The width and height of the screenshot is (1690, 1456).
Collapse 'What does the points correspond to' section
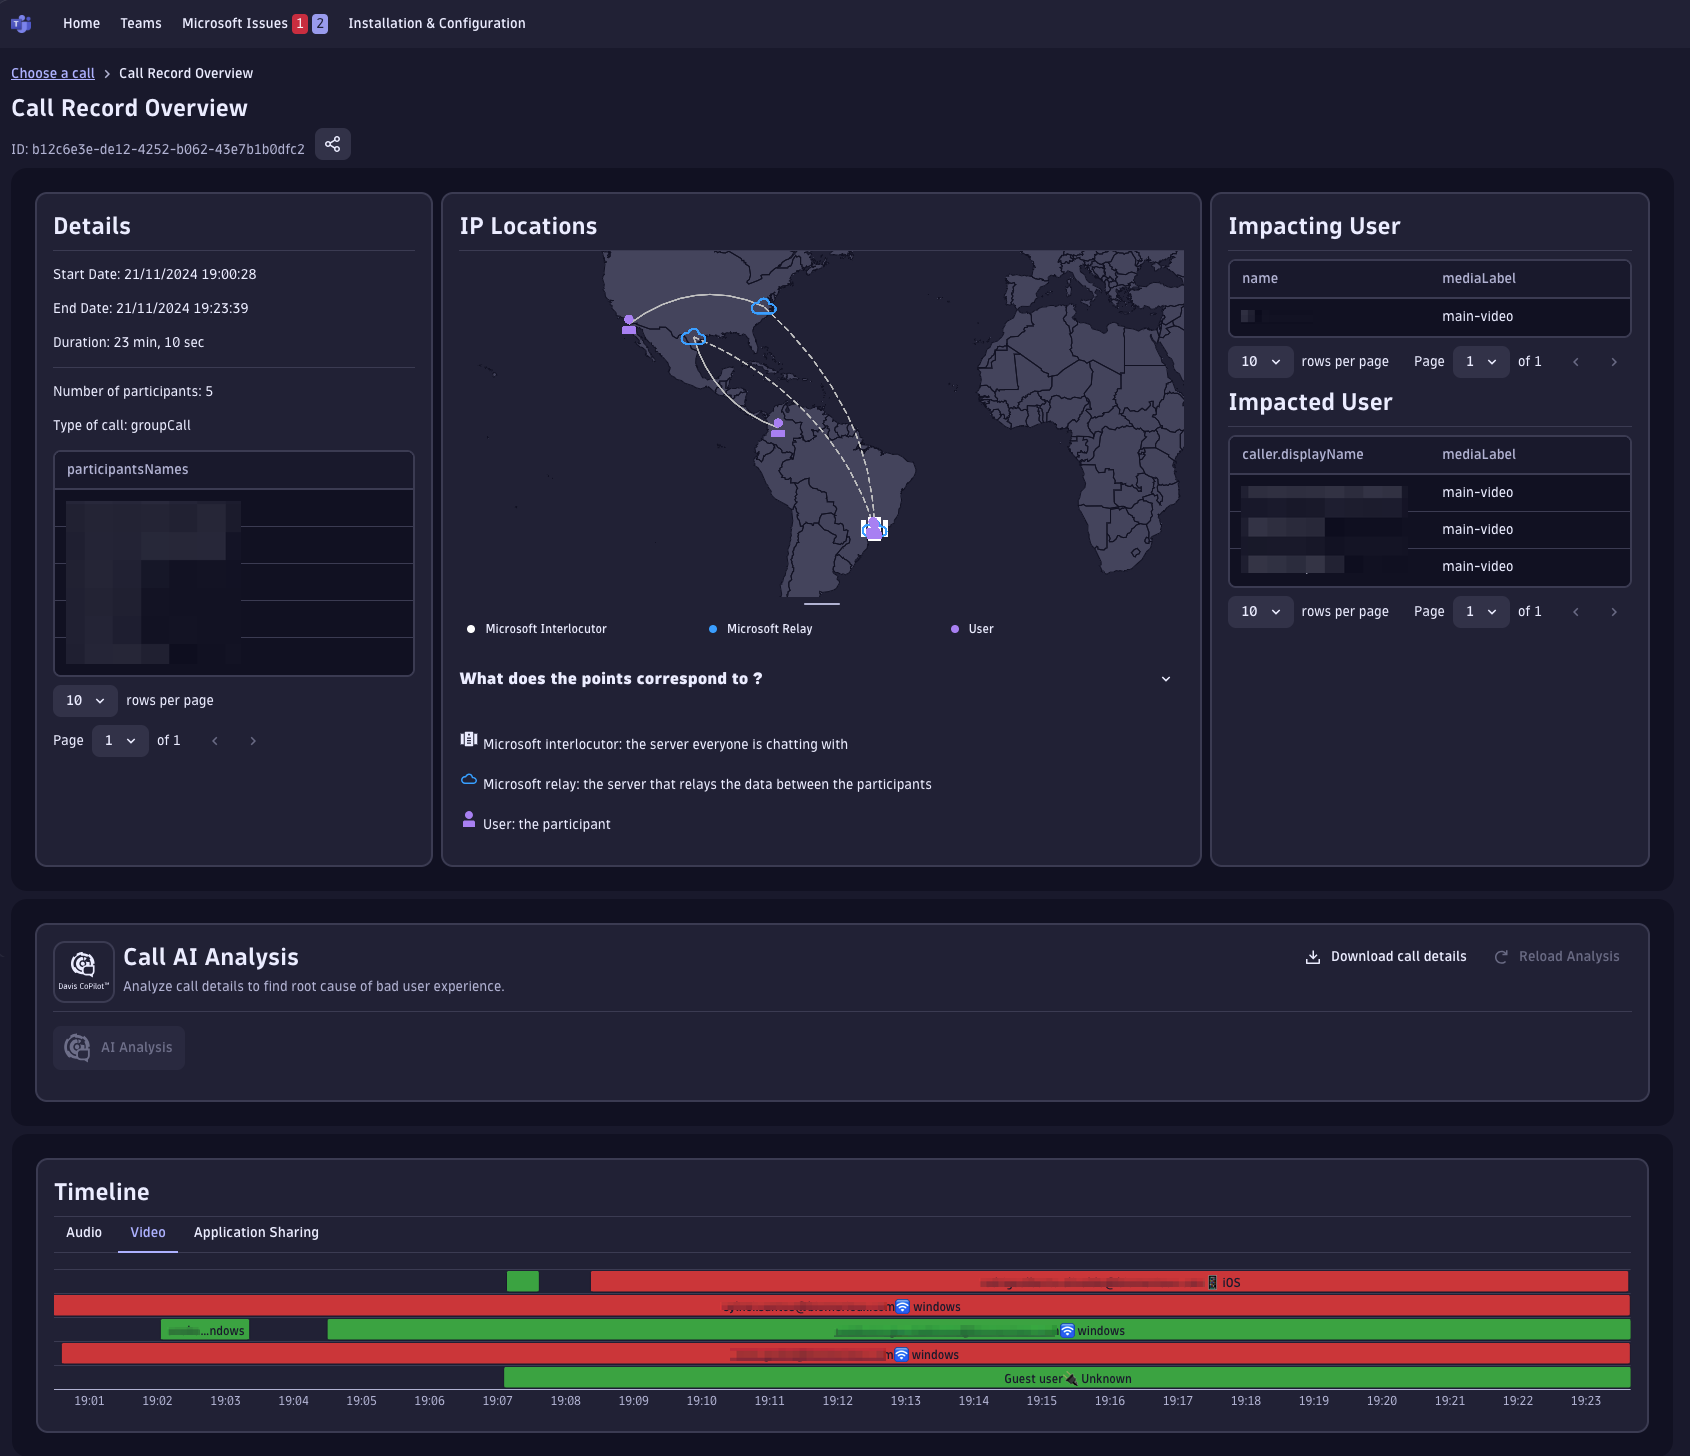coord(1166,679)
